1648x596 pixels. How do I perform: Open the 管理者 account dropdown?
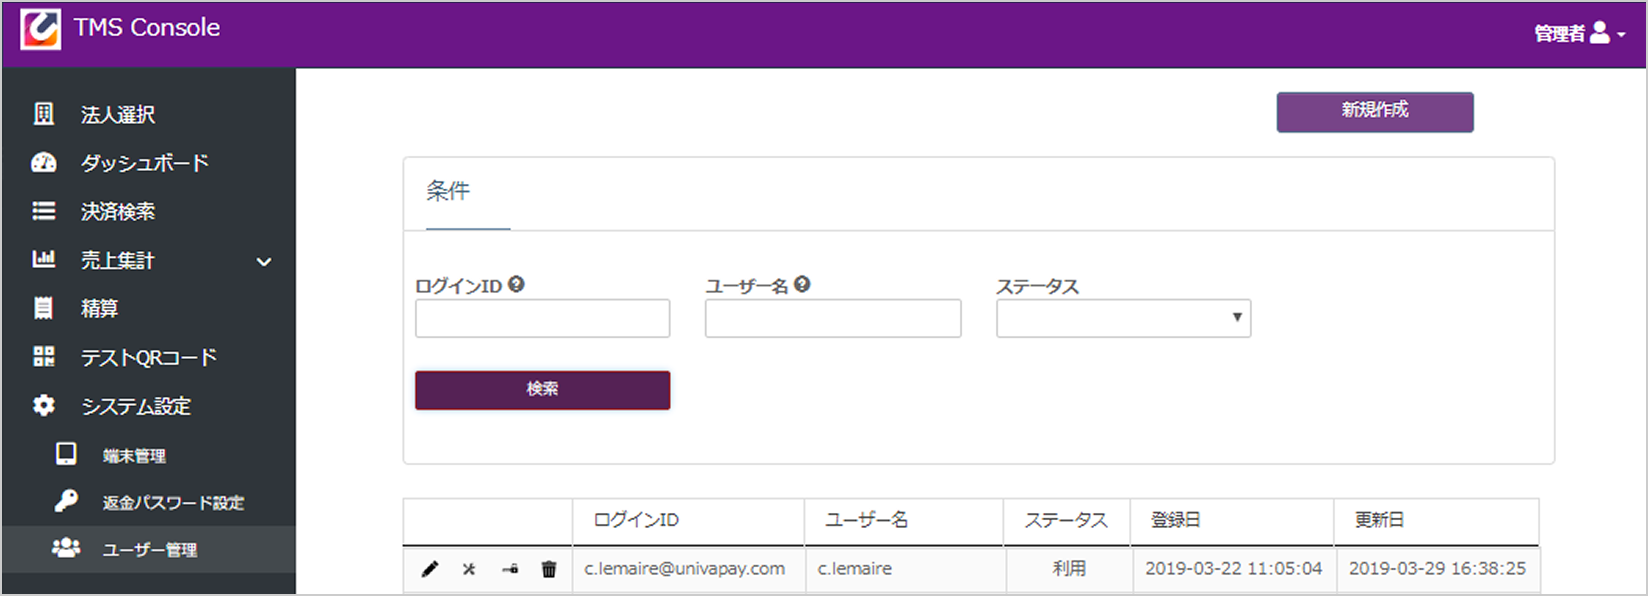1579,33
